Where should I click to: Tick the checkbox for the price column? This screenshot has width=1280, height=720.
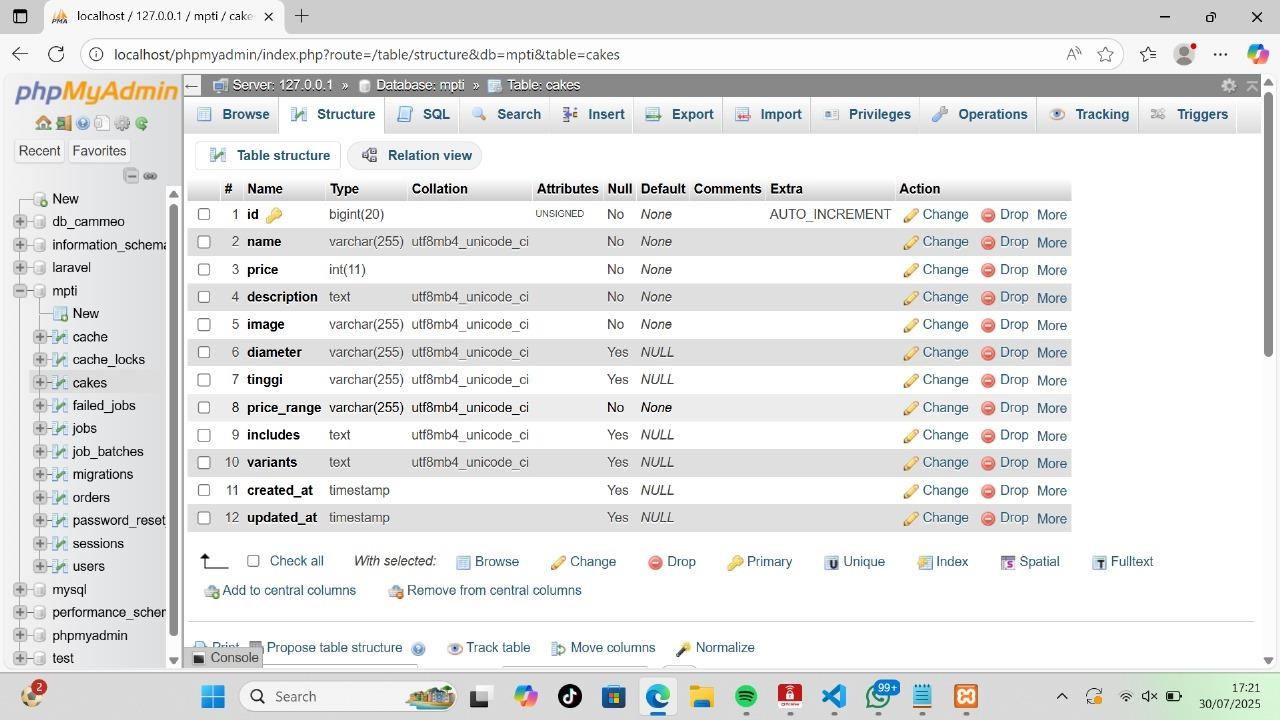pos(204,269)
